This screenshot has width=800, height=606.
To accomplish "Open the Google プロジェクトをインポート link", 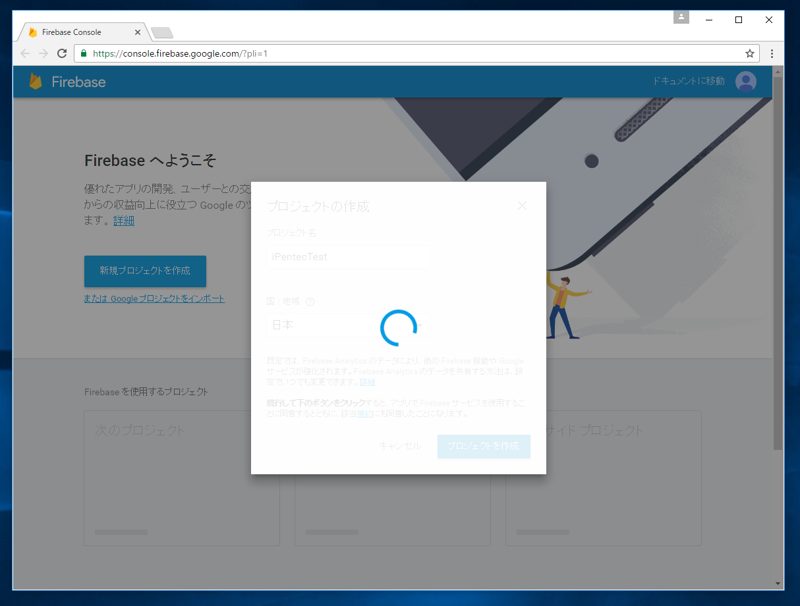I will pyautogui.click(x=154, y=299).
